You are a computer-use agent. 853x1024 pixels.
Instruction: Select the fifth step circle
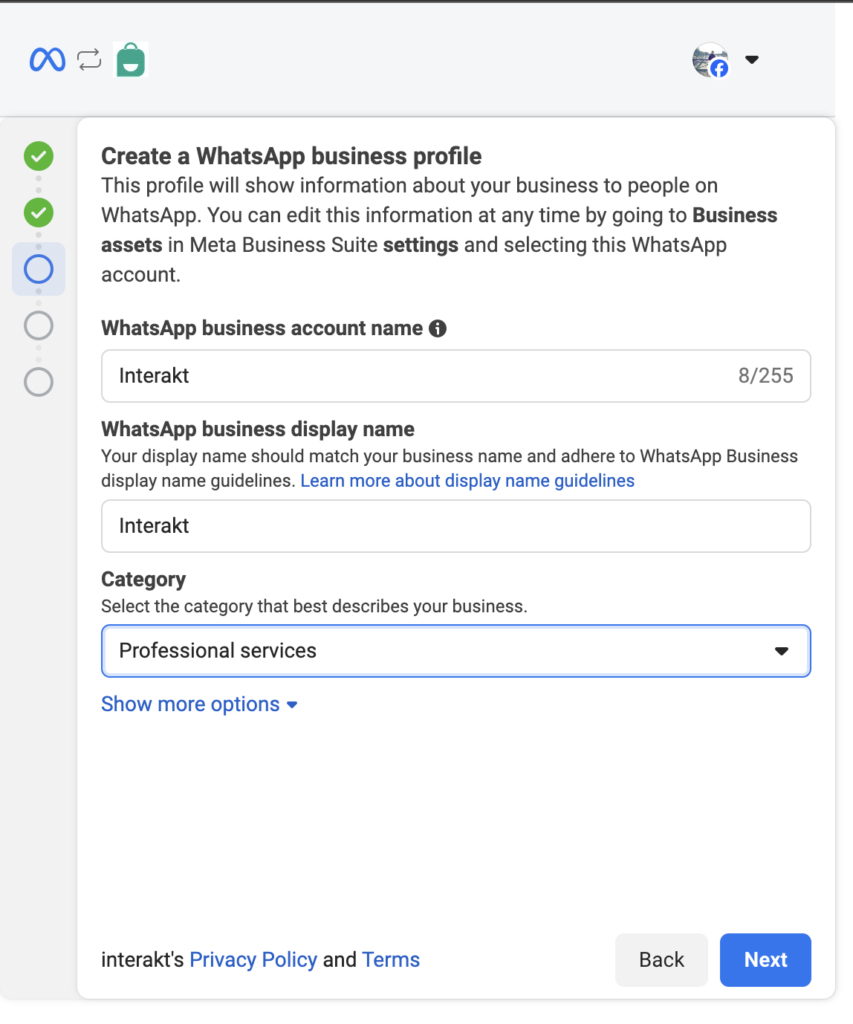point(39,382)
